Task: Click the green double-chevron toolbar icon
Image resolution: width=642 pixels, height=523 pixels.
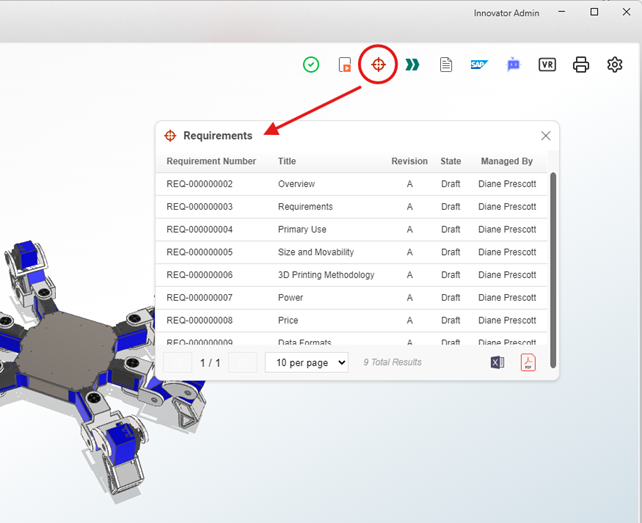Action: coord(412,65)
